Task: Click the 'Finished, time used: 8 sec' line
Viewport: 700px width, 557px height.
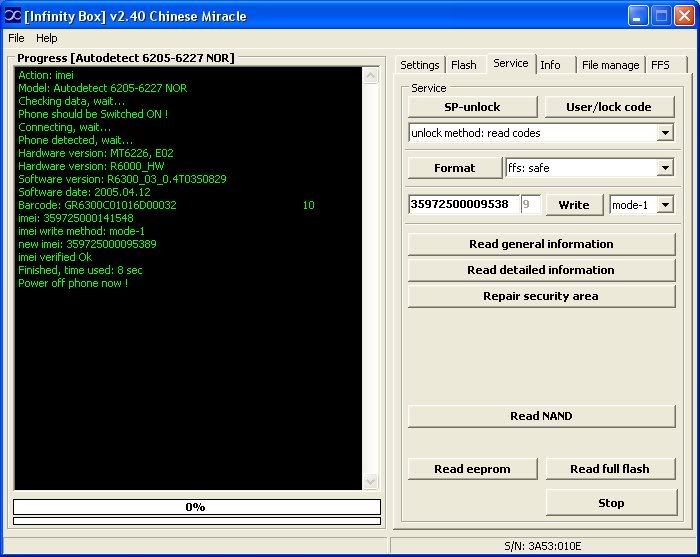Action: tap(80, 270)
